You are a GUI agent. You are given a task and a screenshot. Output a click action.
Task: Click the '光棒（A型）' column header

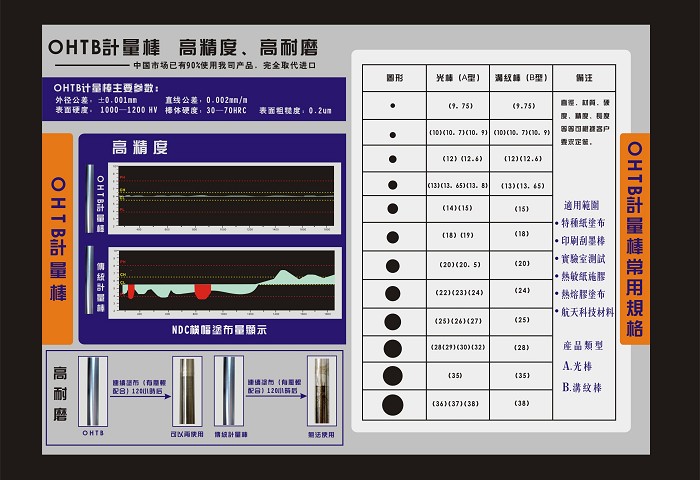tap(458, 78)
